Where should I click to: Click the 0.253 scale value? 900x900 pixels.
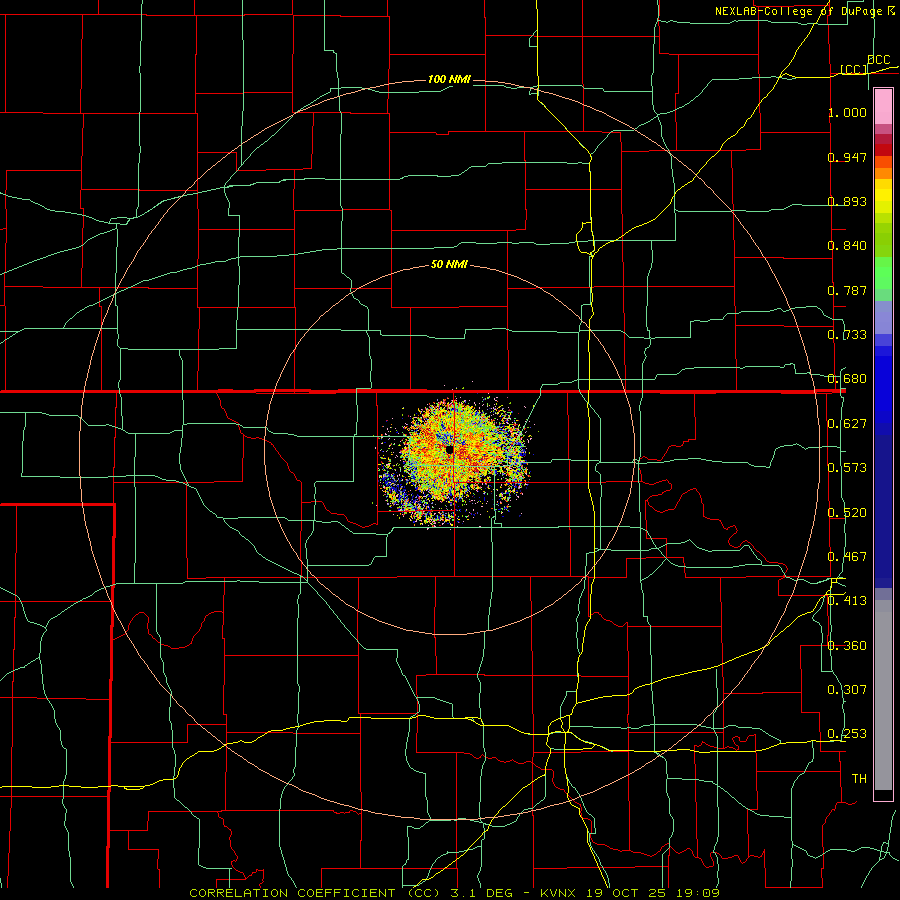coord(847,734)
